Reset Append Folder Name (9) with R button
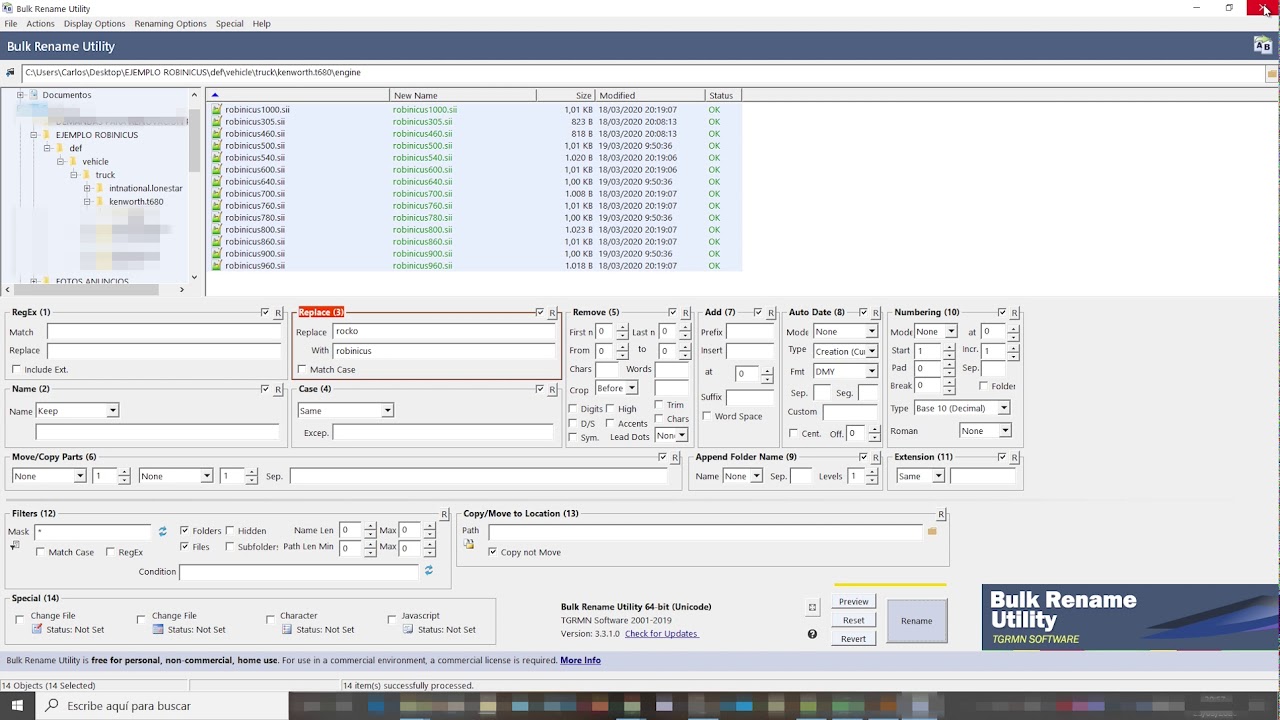Screen dimensions: 1280x720 click(876, 458)
